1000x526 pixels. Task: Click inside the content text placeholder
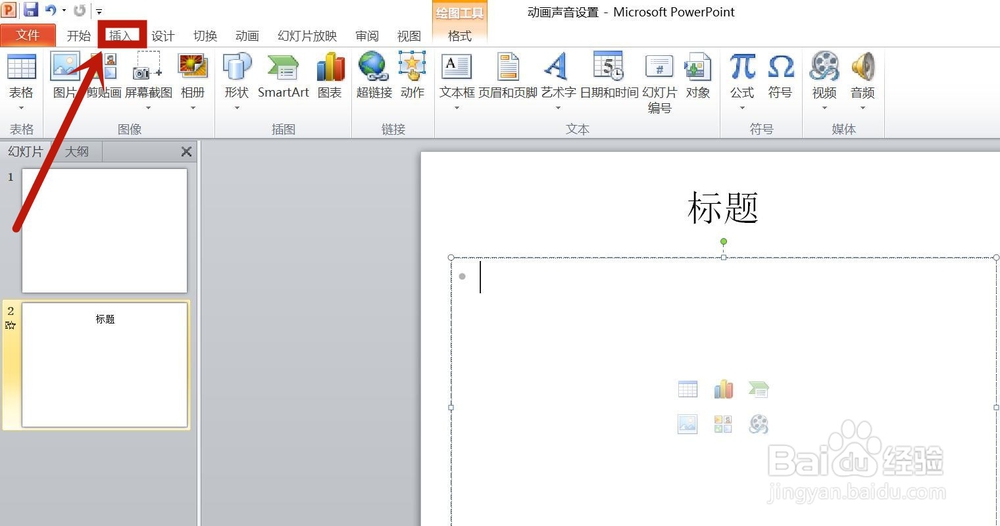(724, 391)
